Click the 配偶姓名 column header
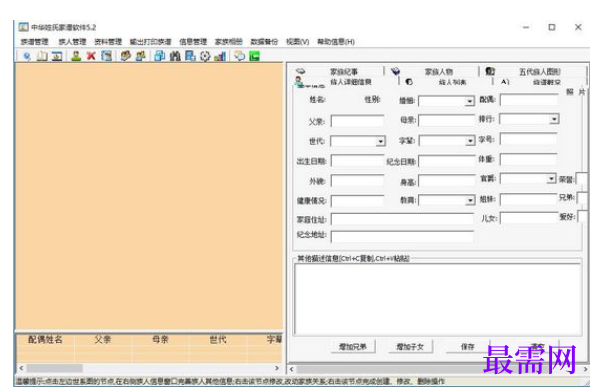The height and width of the screenshot is (391, 595). [x=45, y=339]
